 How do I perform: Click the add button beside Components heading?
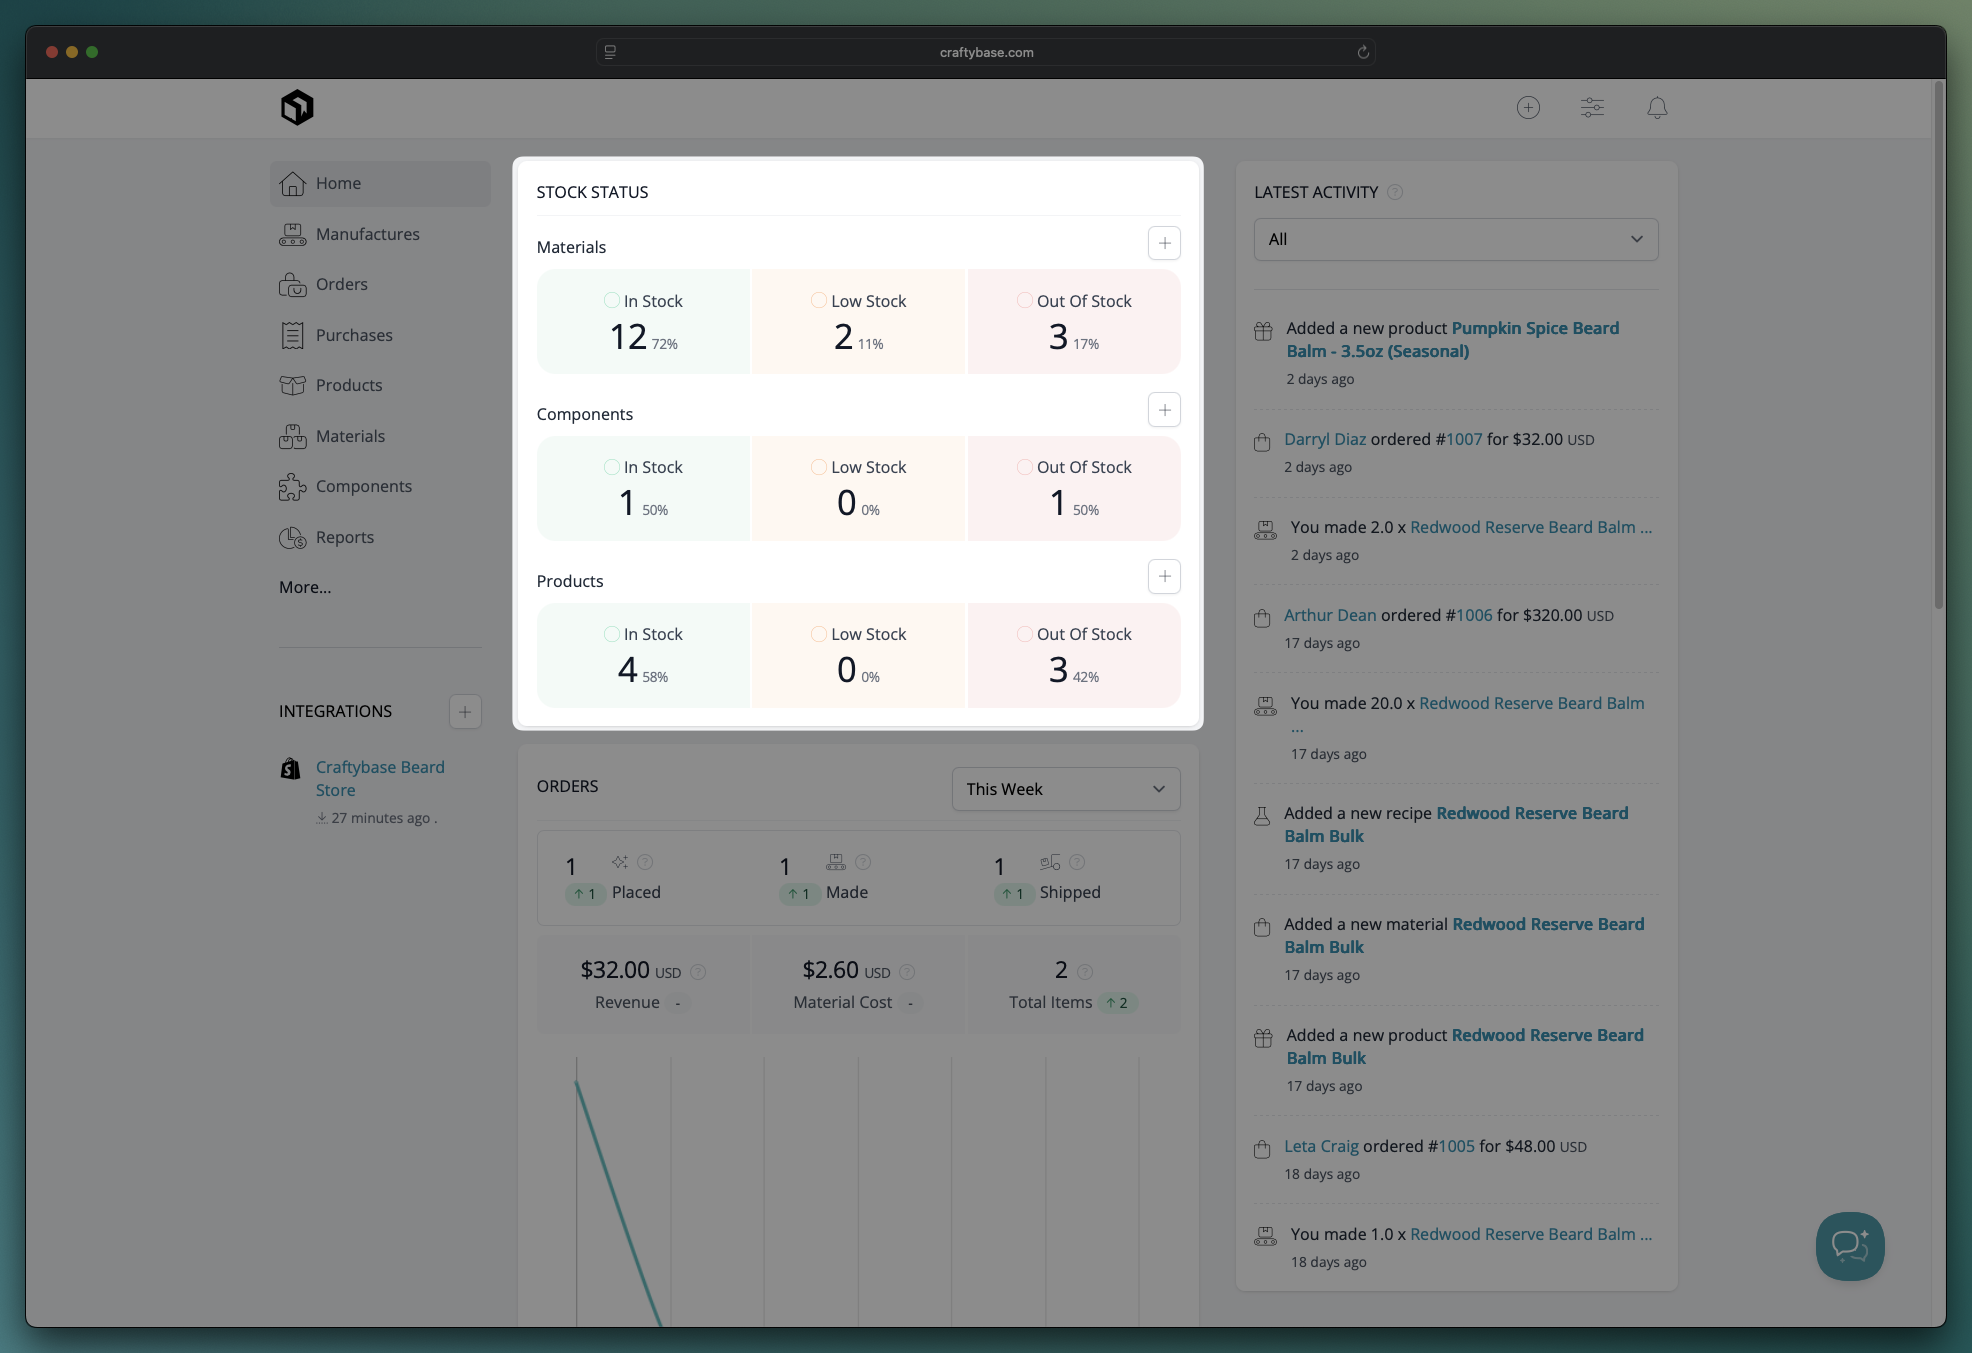click(x=1163, y=409)
